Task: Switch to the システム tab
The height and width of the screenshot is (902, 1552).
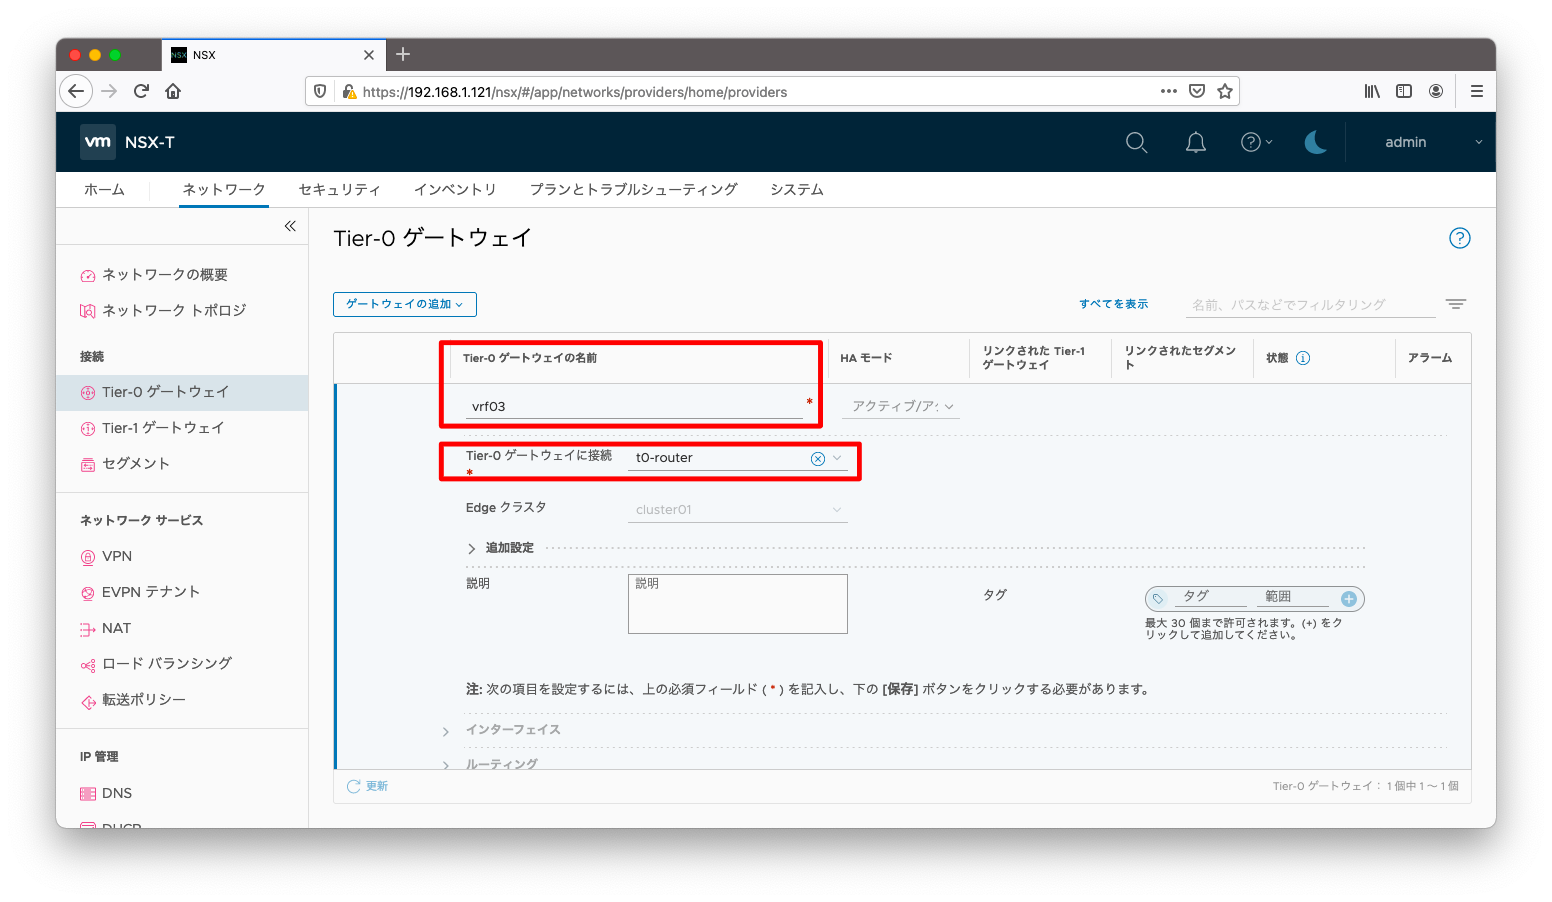Action: pos(797,189)
